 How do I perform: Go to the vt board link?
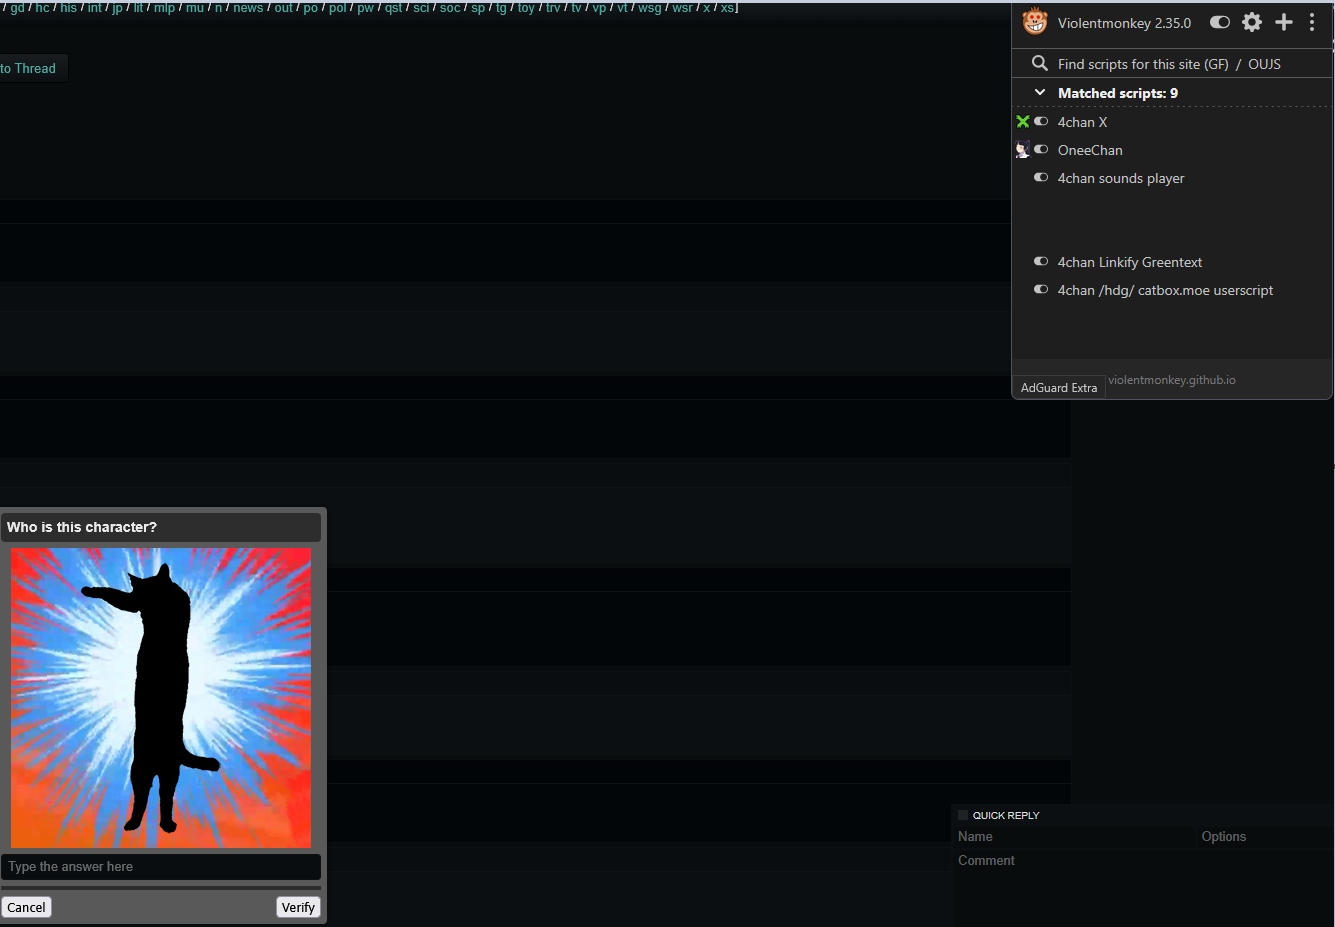pyautogui.click(x=622, y=8)
